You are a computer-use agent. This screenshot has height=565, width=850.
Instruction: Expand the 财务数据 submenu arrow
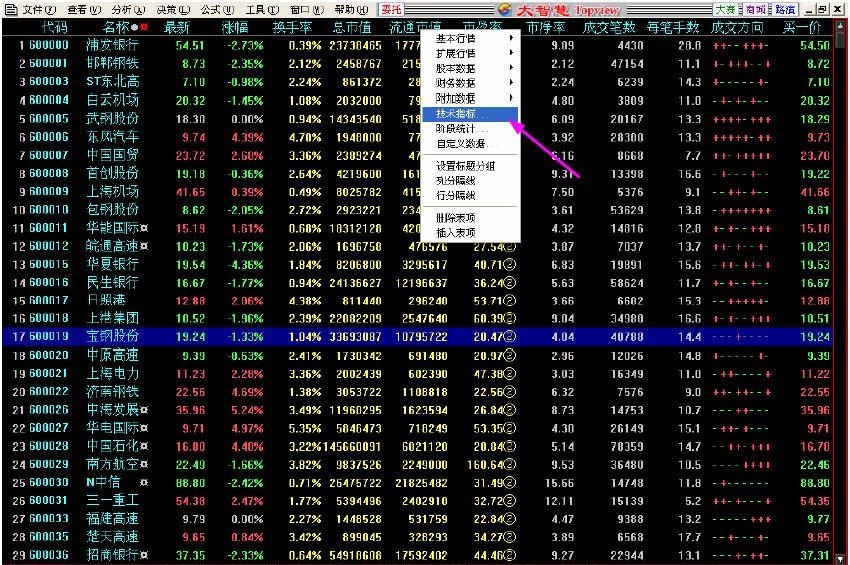click(x=511, y=82)
